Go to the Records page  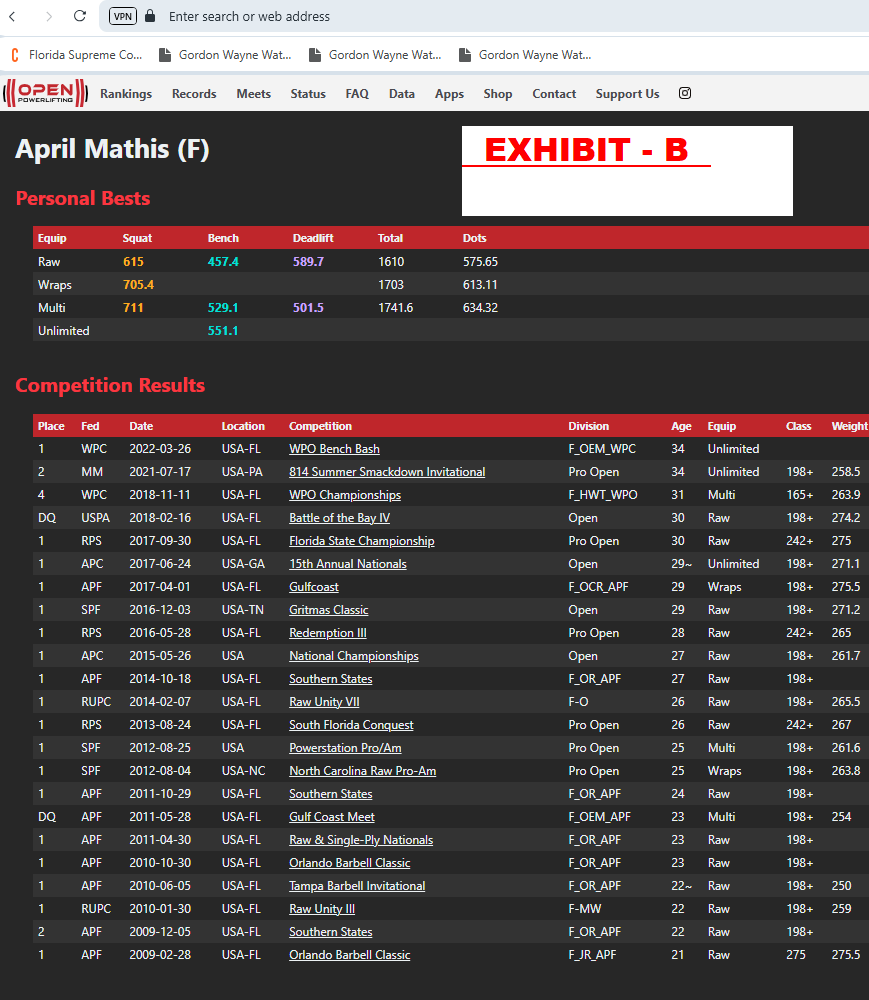click(194, 94)
